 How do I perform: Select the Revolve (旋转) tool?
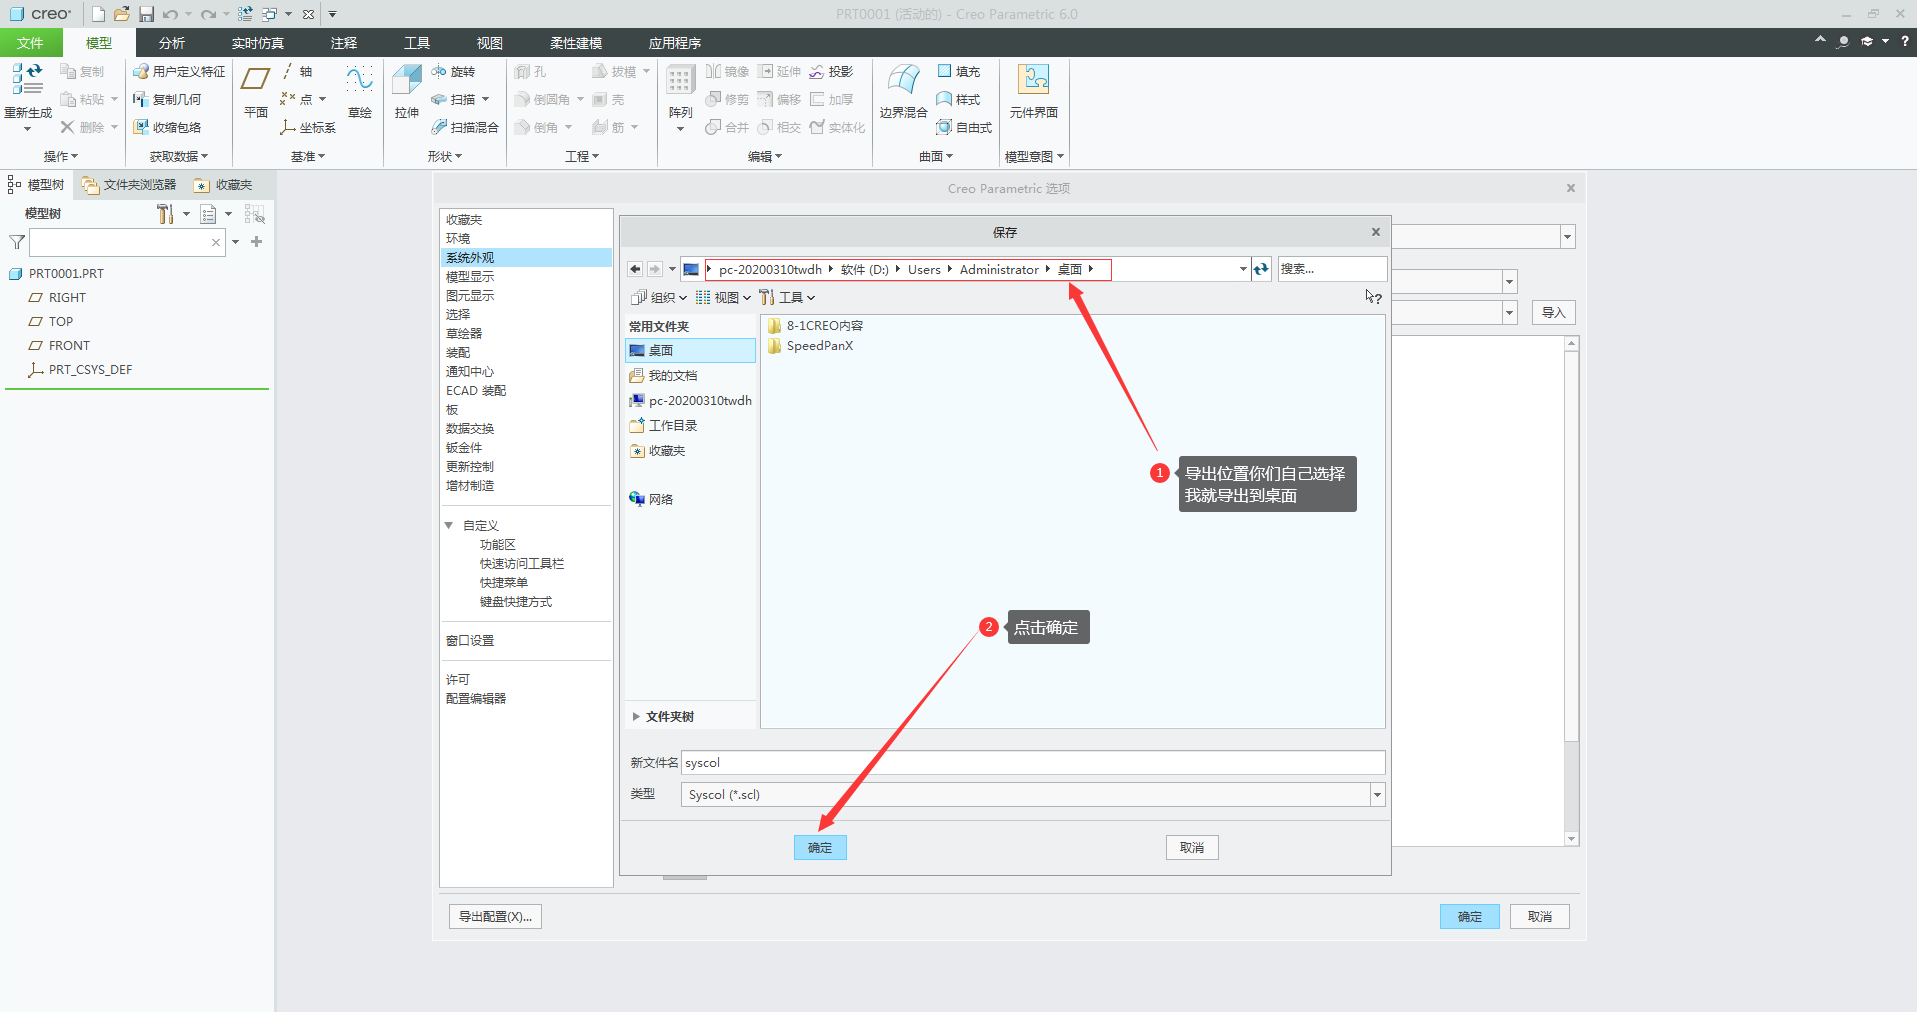pos(453,71)
